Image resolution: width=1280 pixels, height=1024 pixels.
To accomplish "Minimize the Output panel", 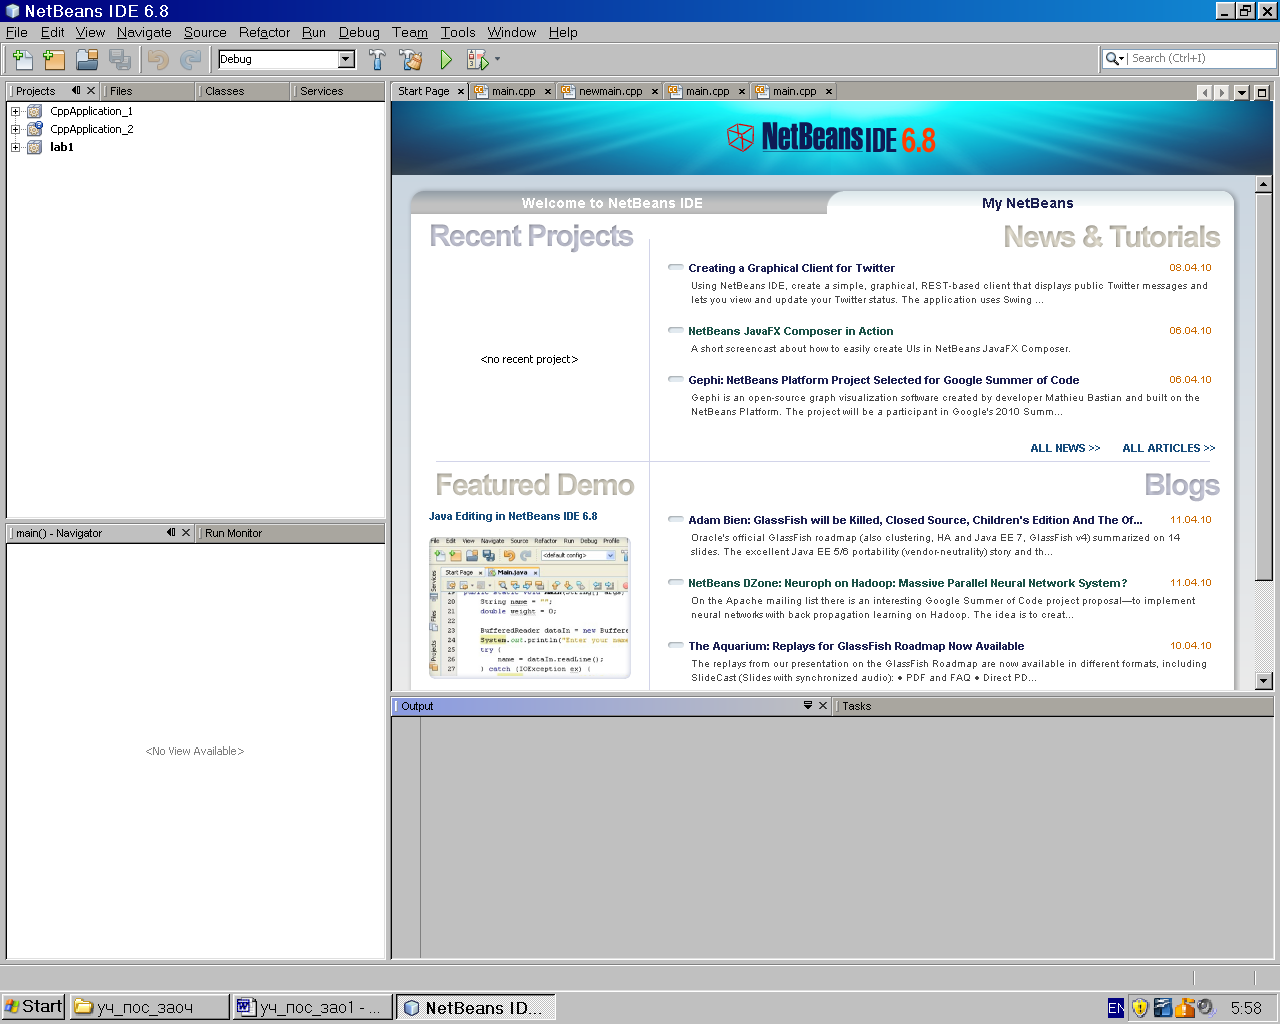I will pyautogui.click(x=808, y=705).
